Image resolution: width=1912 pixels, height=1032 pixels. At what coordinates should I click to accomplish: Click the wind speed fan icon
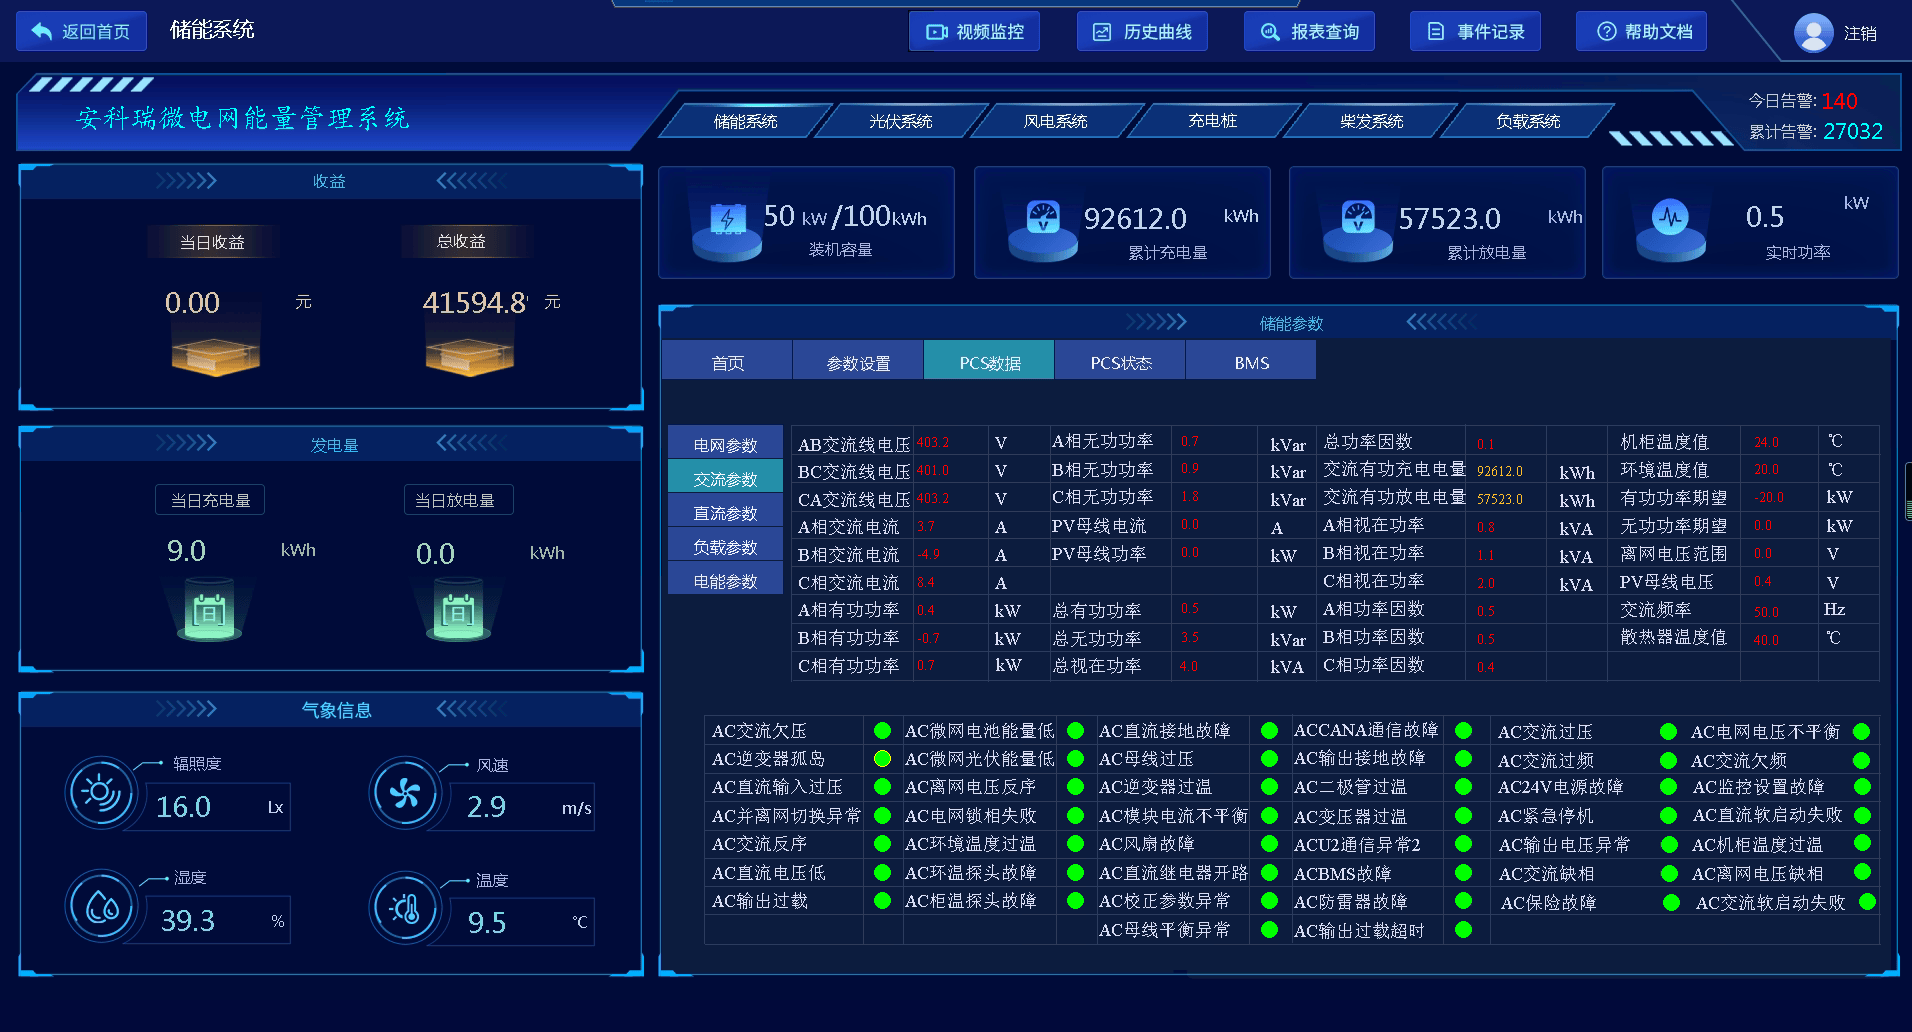(404, 793)
